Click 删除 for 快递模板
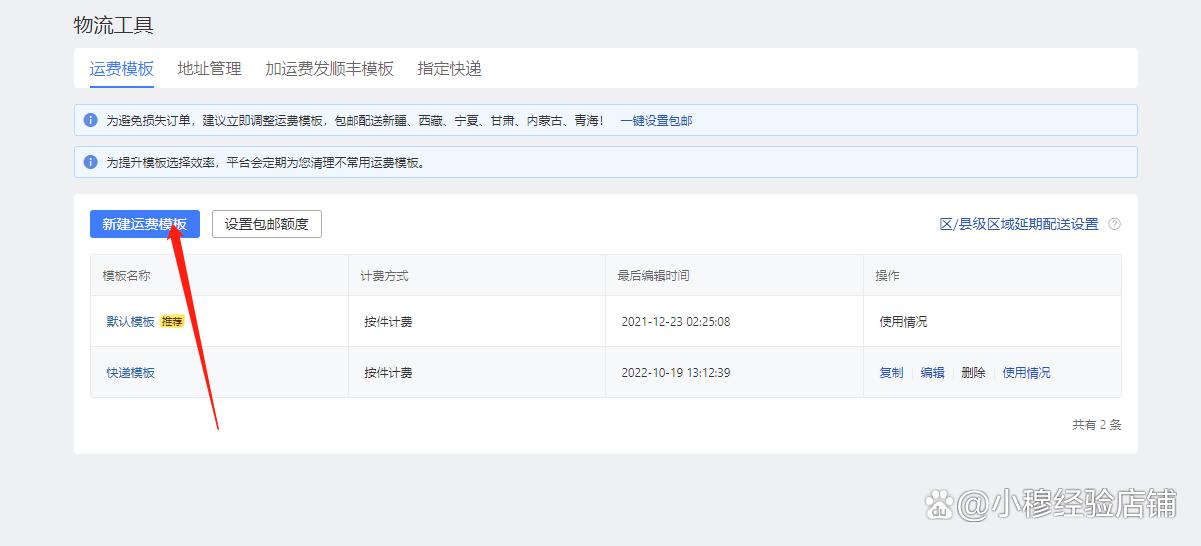 tap(973, 373)
